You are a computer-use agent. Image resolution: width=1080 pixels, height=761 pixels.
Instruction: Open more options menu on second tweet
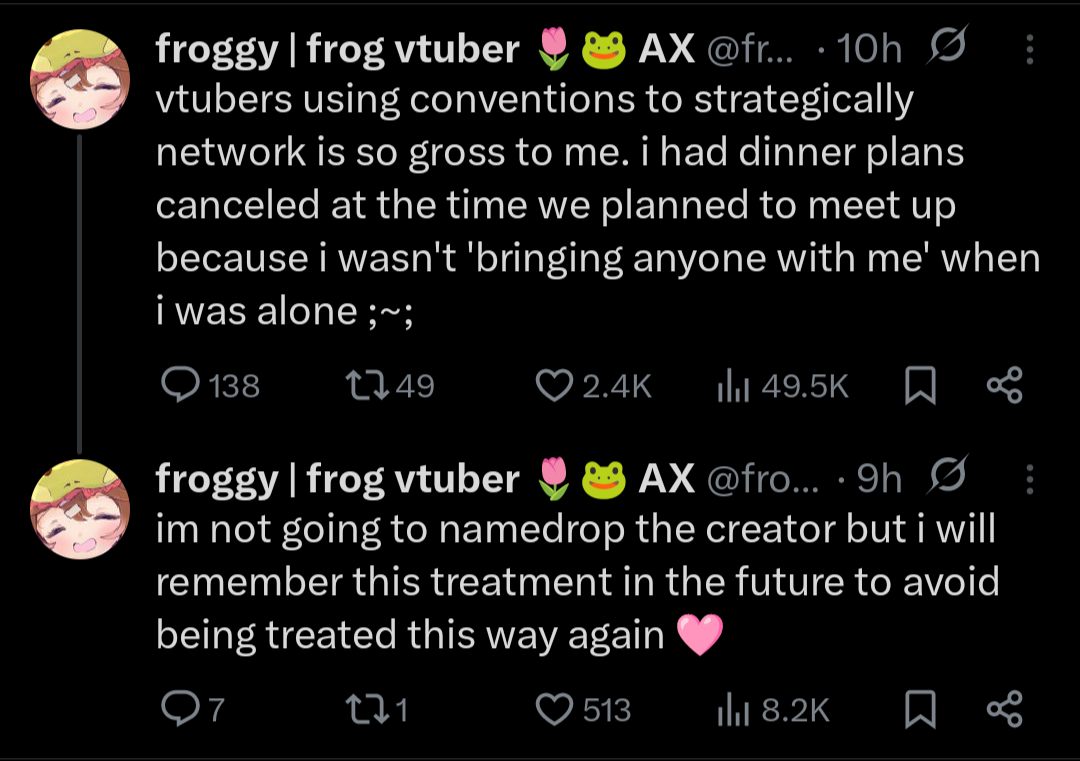tap(1032, 480)
